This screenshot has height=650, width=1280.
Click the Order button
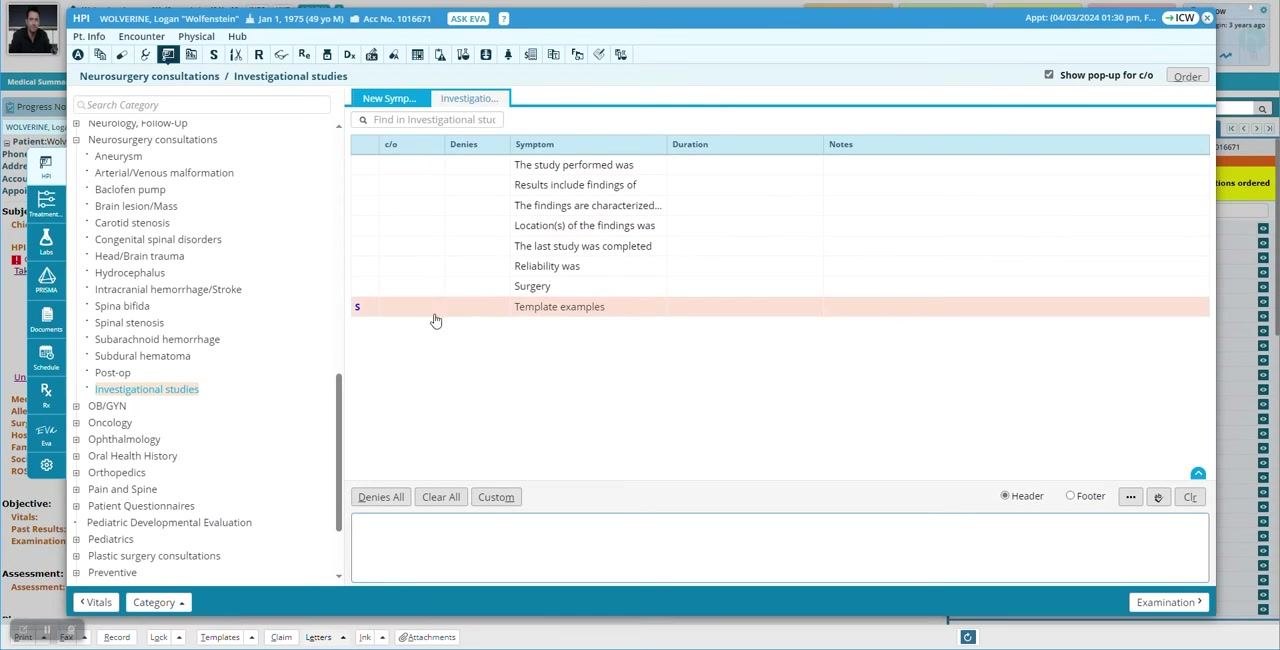[x=1188, y=76]
